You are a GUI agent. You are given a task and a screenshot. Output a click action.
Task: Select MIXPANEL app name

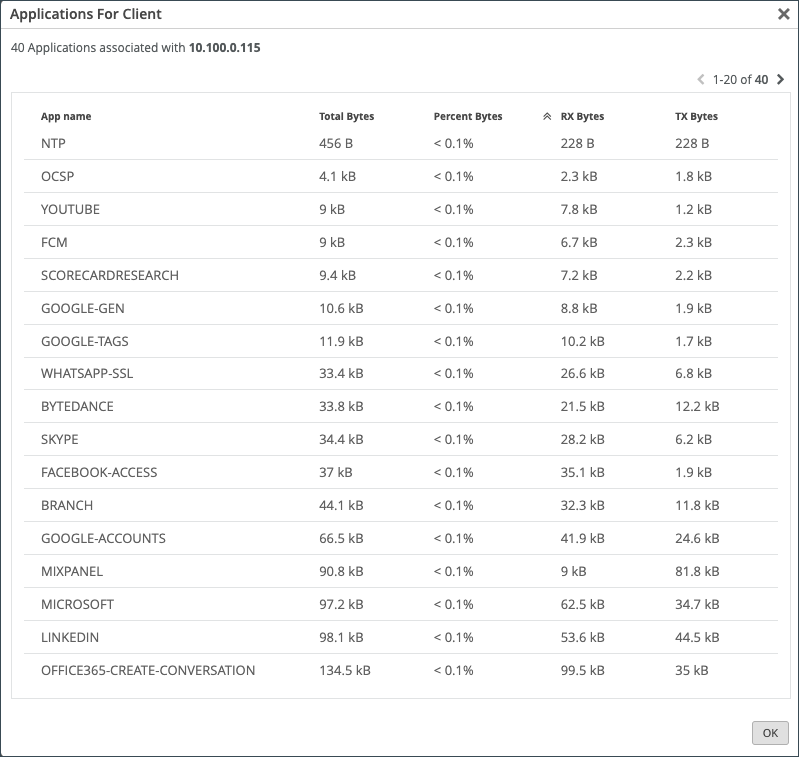pyautogui.click(x=72, y=572)
